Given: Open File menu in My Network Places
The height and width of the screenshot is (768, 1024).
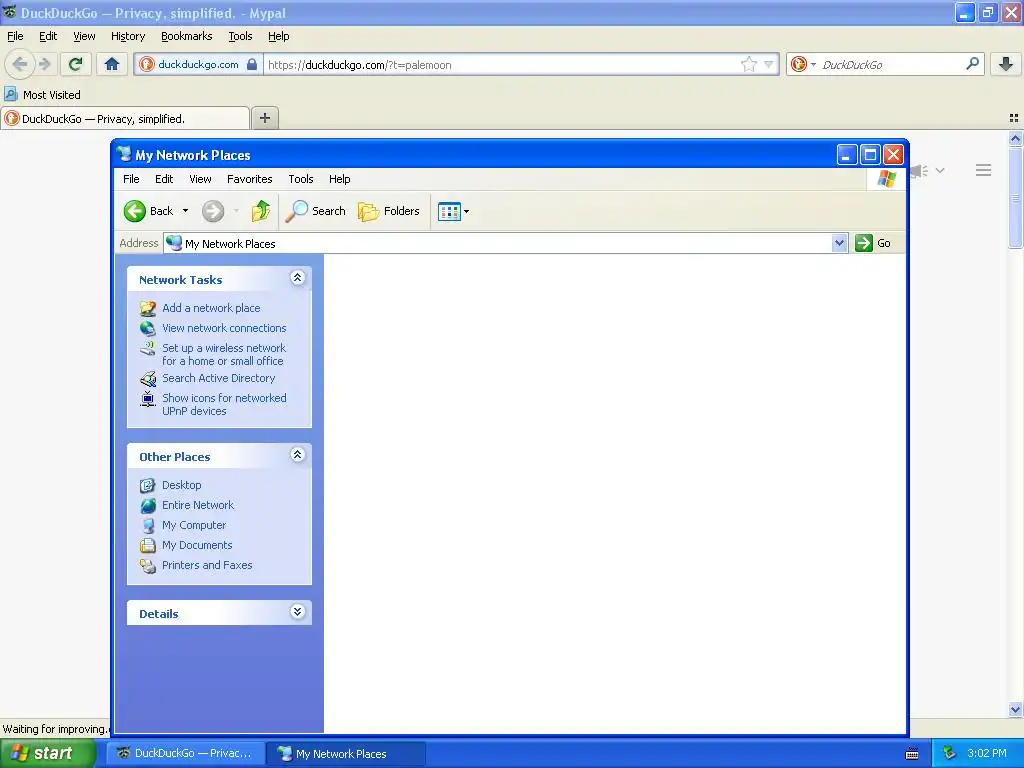Looking at the screenshot, I should click(131, 179).
